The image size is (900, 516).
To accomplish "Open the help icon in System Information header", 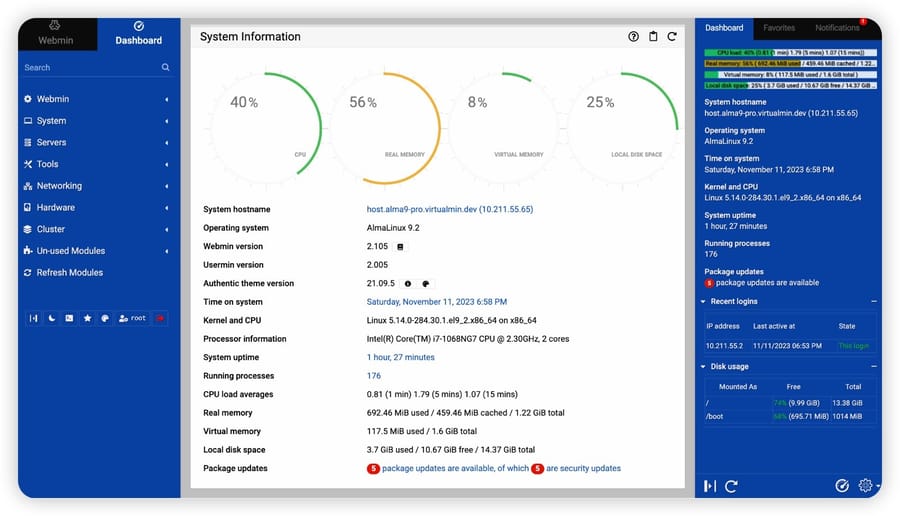I will (633, 37).
